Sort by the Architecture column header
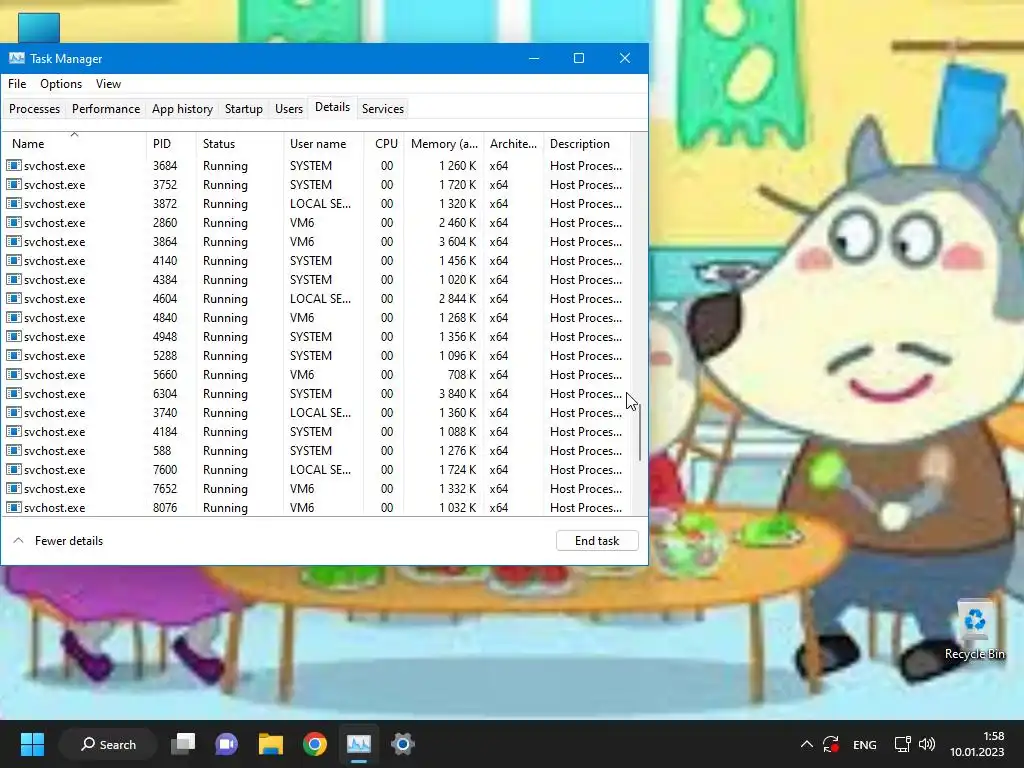 [513, 144]
